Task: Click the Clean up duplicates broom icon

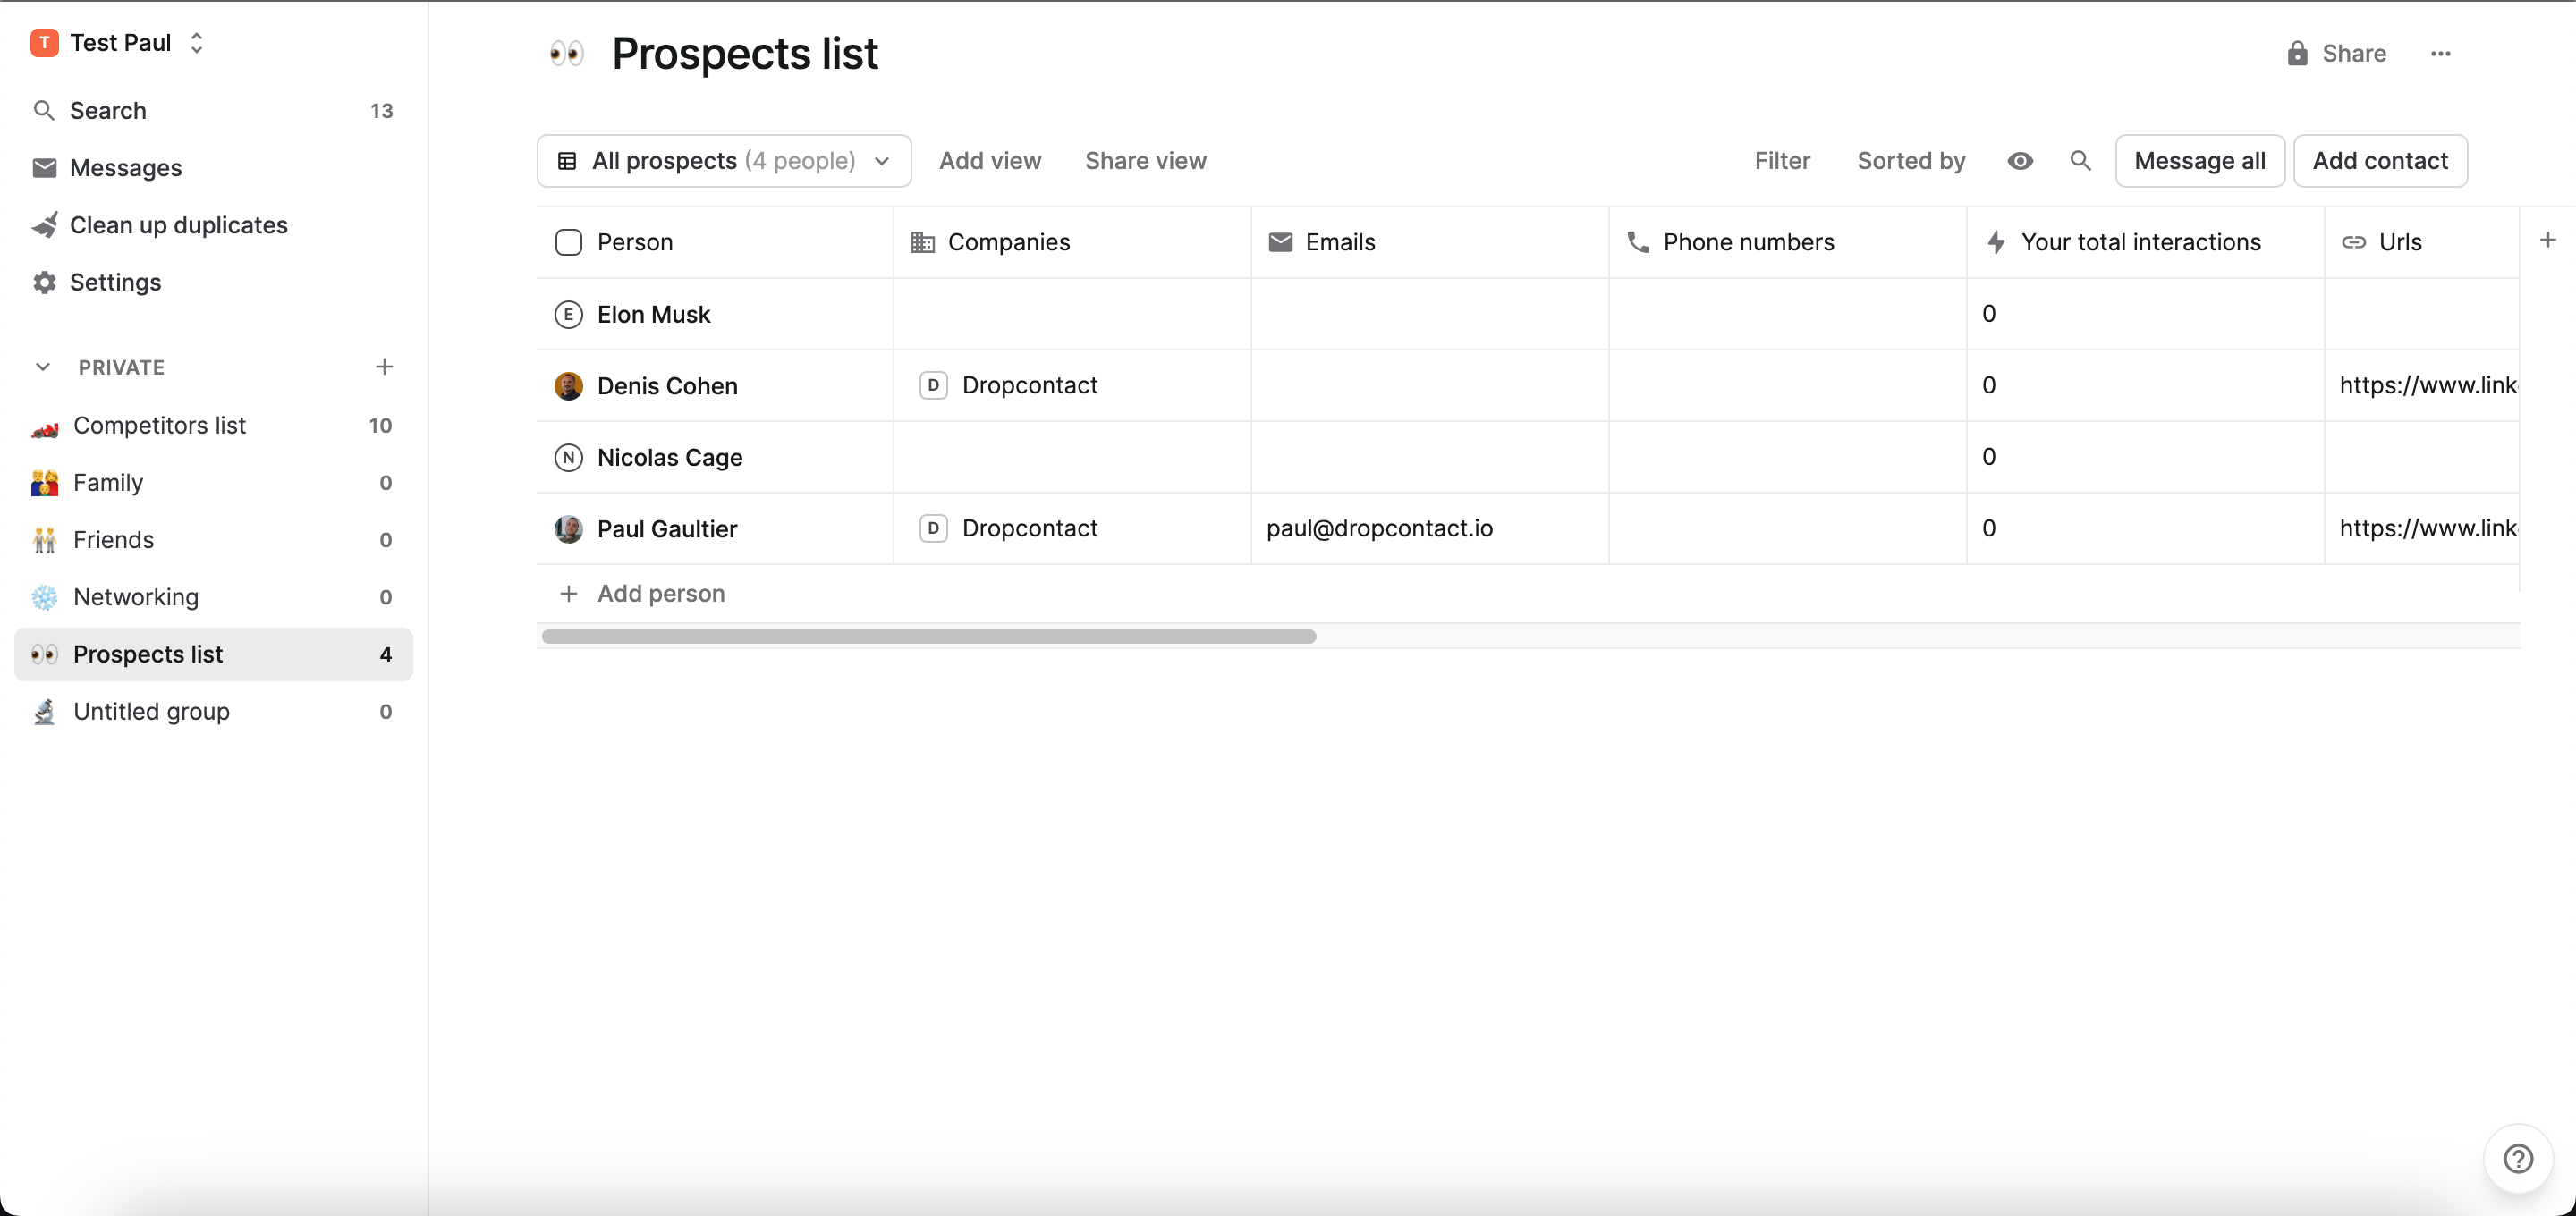Action: click(44, 225)
